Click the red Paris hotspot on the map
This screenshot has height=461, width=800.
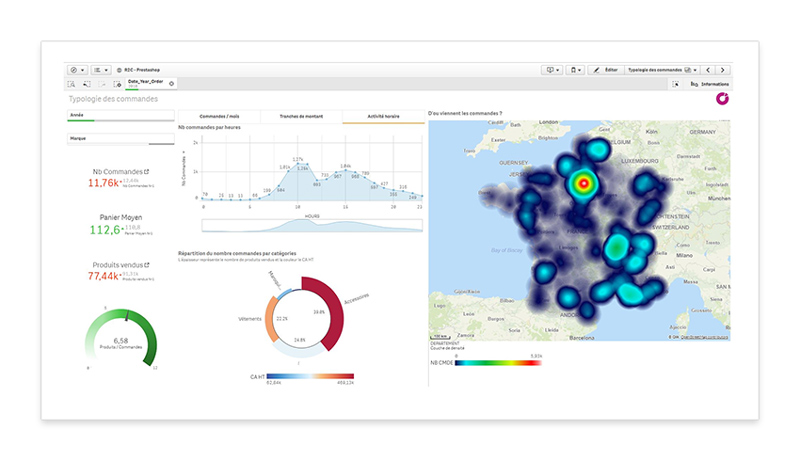click(x=584, y=184)
